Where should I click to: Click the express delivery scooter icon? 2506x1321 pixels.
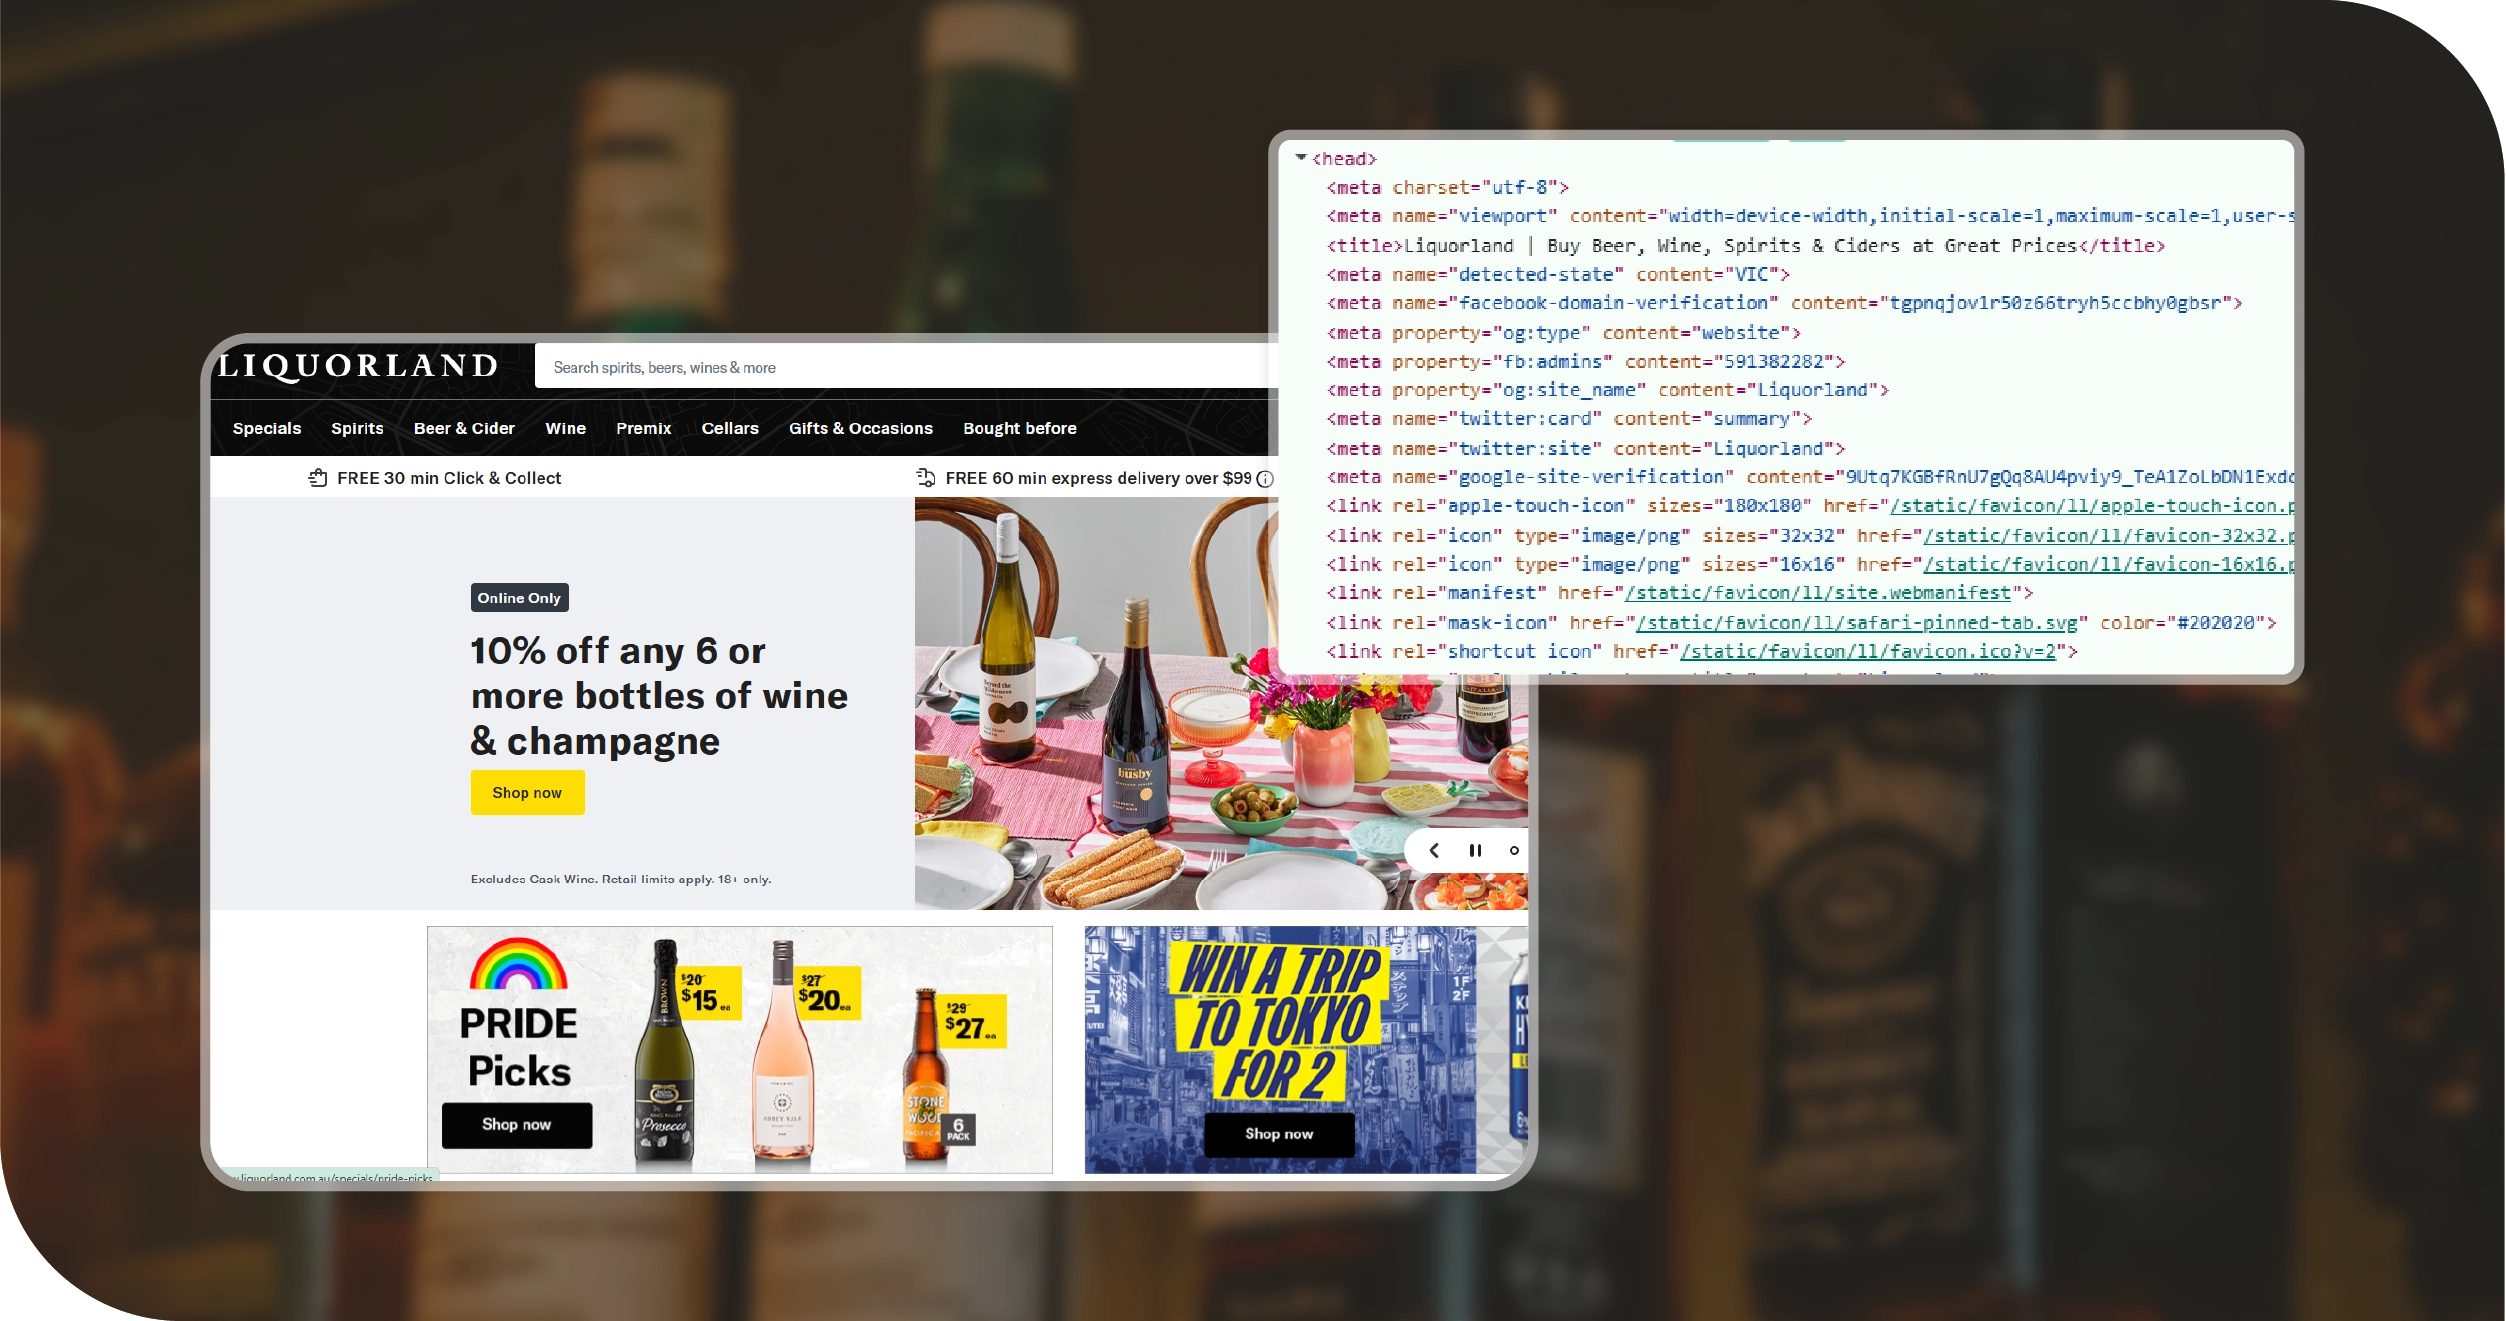(x=926, y=478)
